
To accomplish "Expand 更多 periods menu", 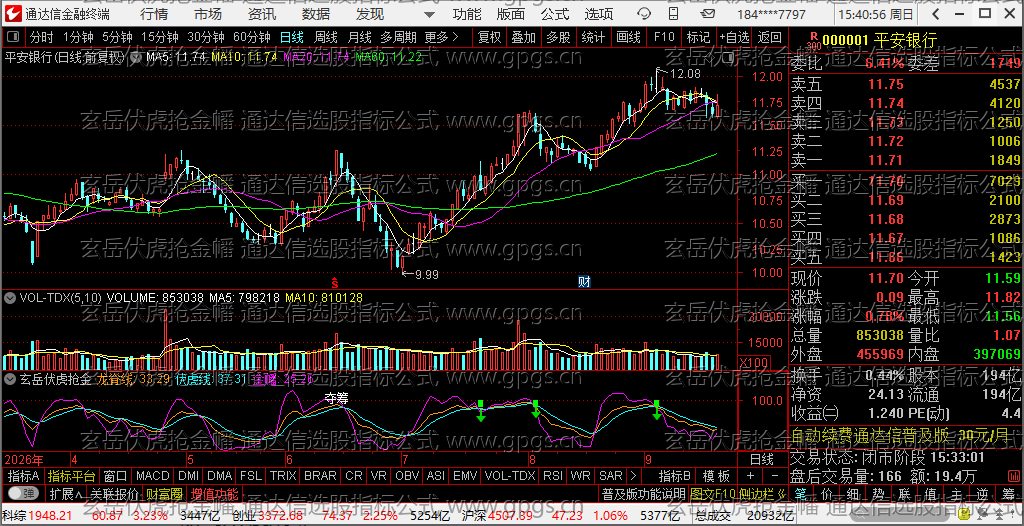I will (441, 37).
